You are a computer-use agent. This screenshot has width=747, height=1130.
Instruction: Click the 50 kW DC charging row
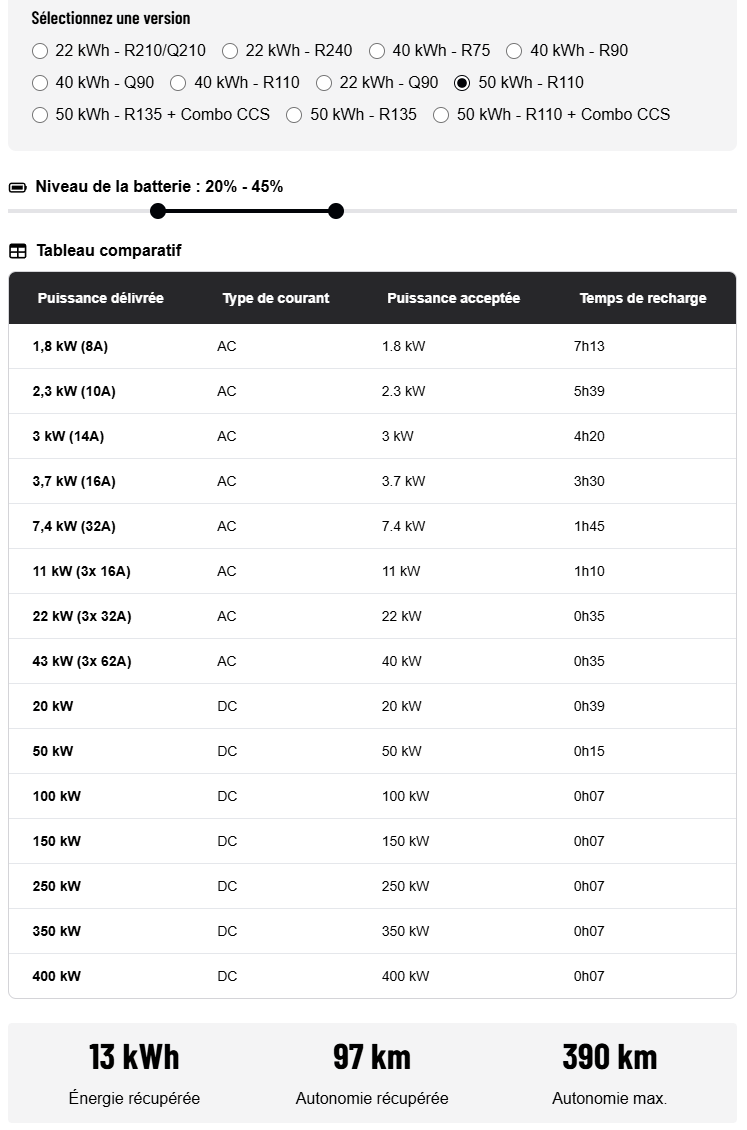[372, 751]
